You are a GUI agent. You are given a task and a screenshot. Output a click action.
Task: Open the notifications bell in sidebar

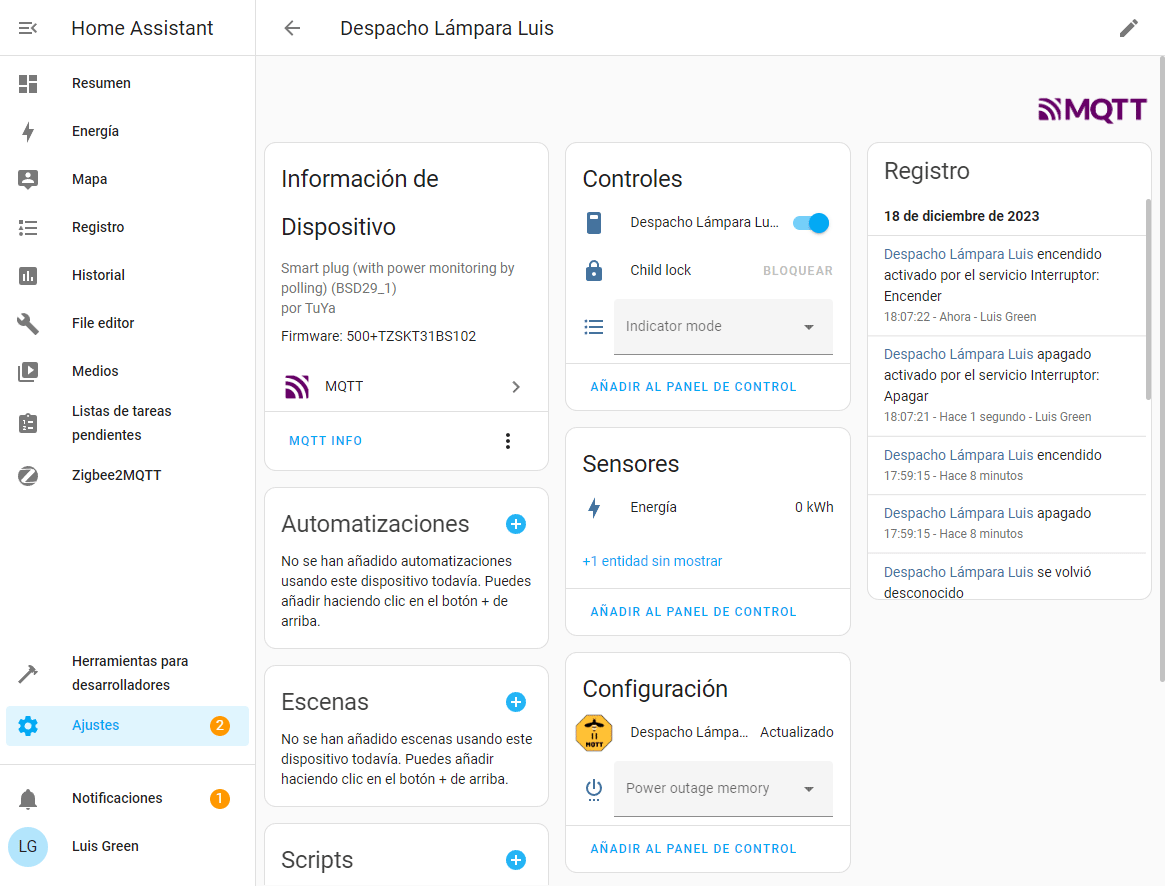[28, 798]
